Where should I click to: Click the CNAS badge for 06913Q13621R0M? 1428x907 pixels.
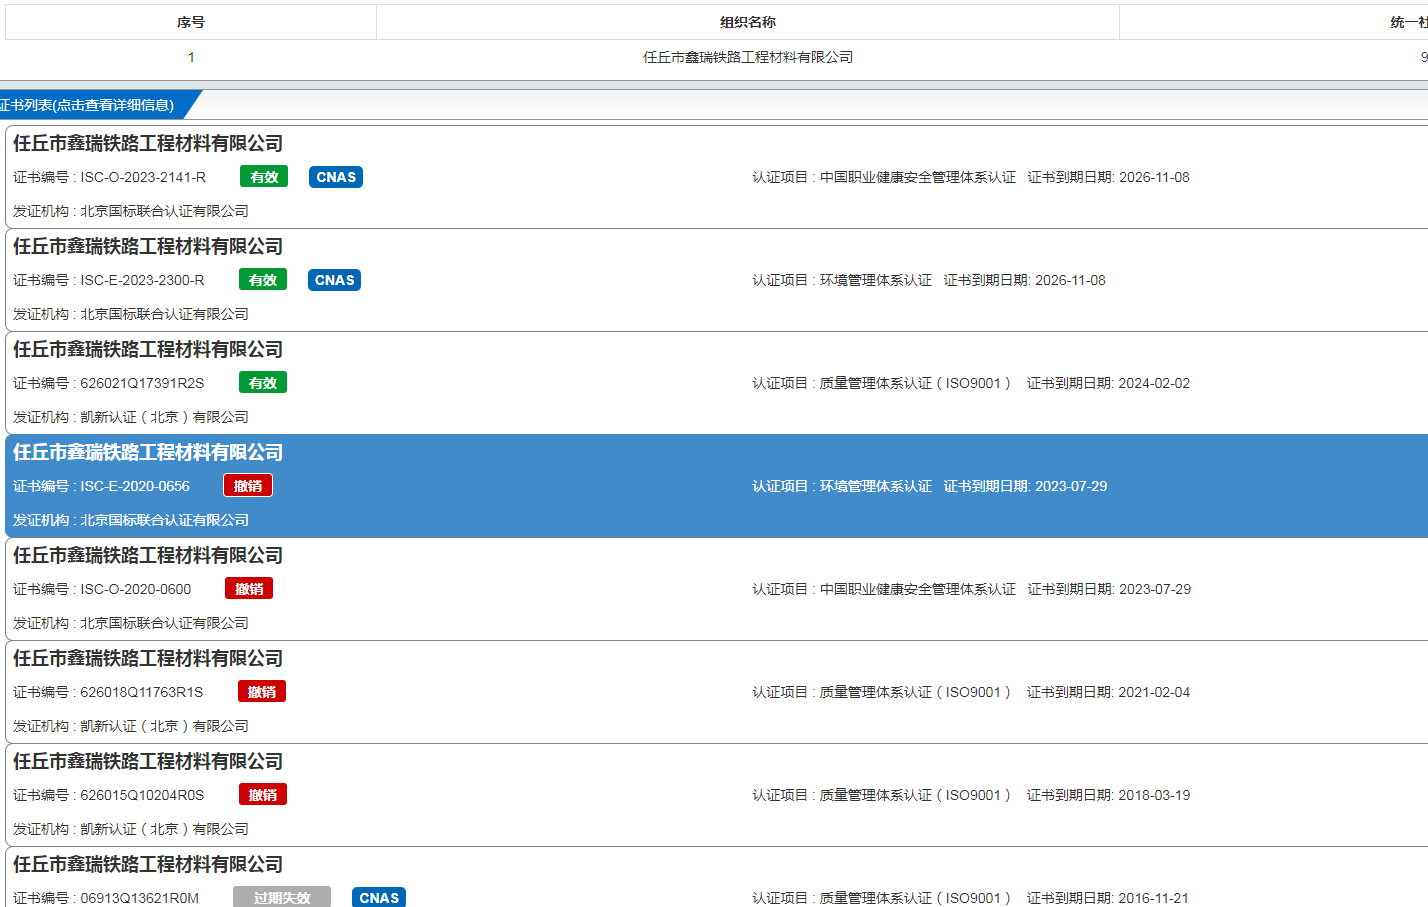[379, 897]
